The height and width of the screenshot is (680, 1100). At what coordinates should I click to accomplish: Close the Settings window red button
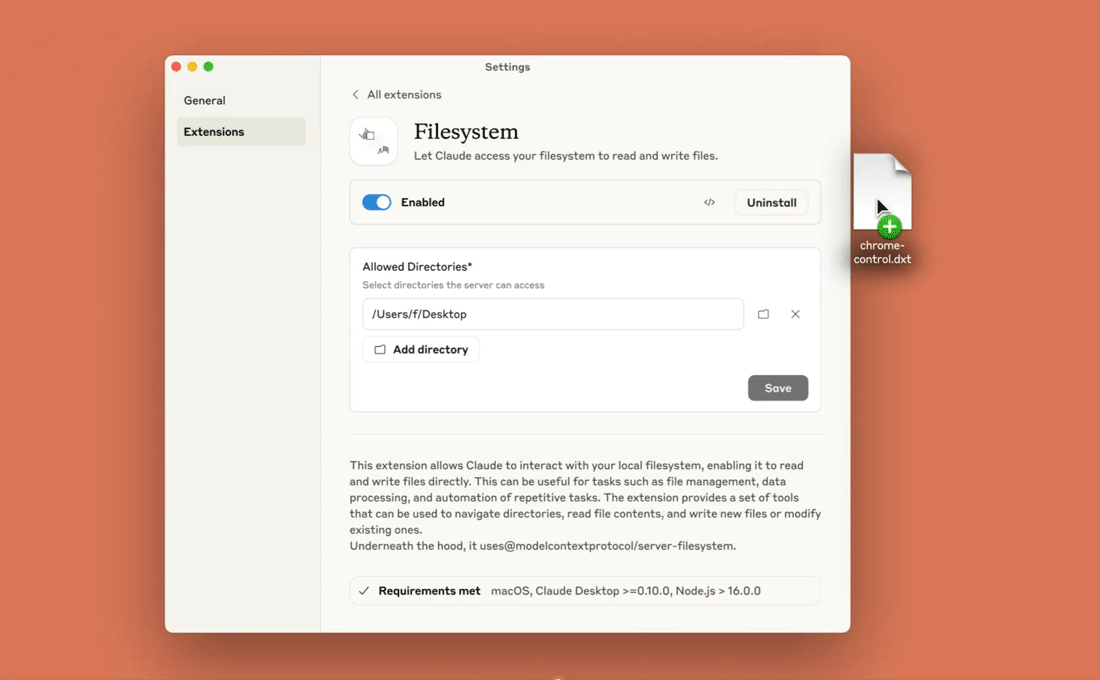(176, 67)
